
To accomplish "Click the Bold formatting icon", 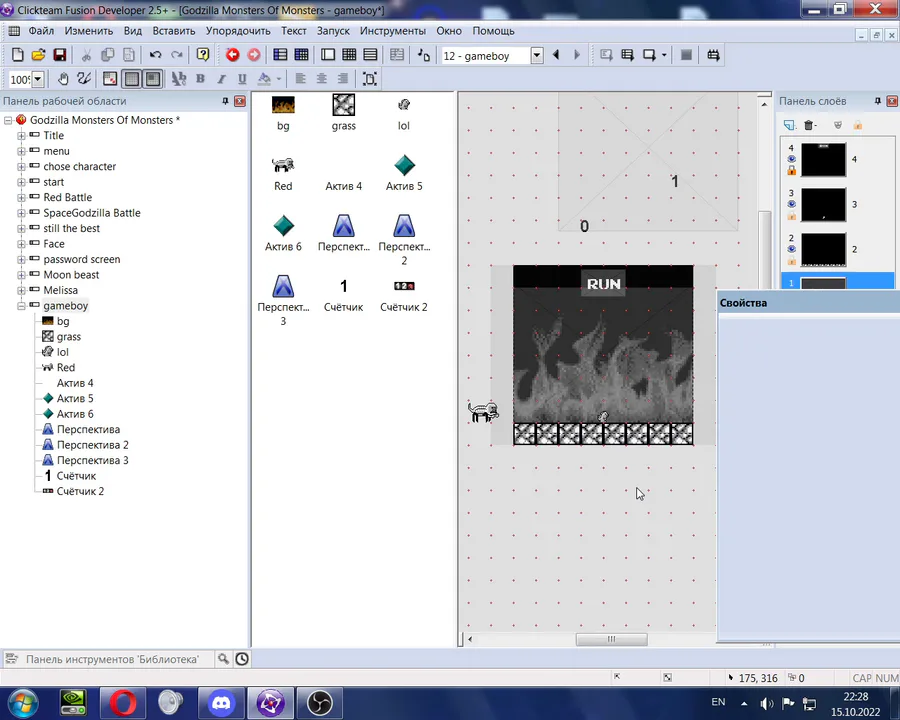I will coord(200,79).
